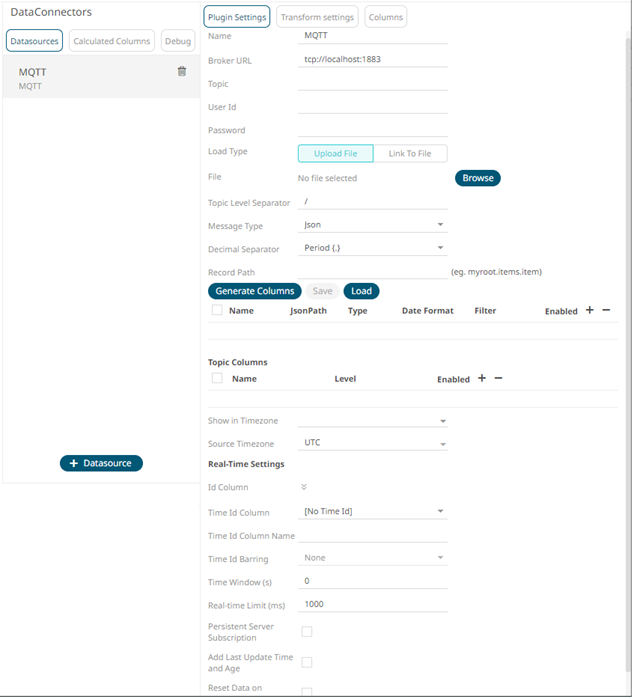
Task: Enable Persistent Server Subscription checkbox
Action: point(307,632)
